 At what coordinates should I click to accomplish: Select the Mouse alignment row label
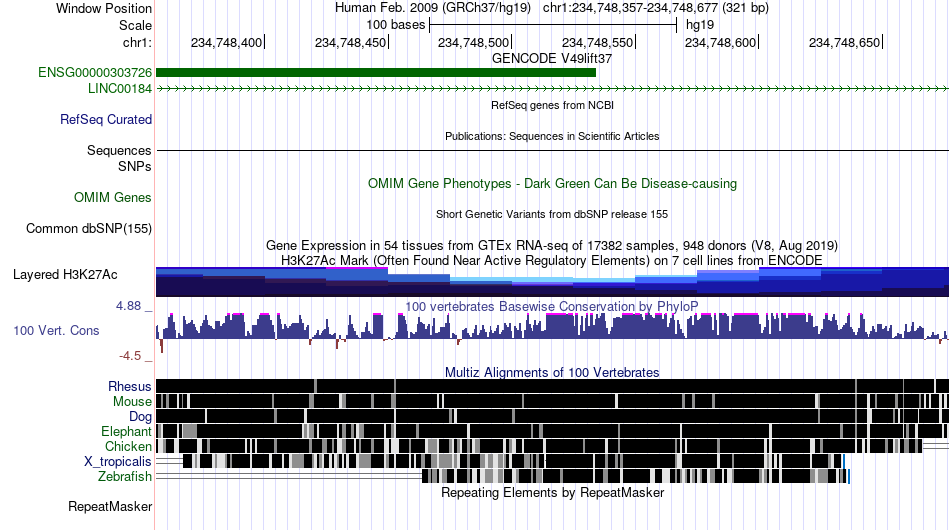[132, 402]
